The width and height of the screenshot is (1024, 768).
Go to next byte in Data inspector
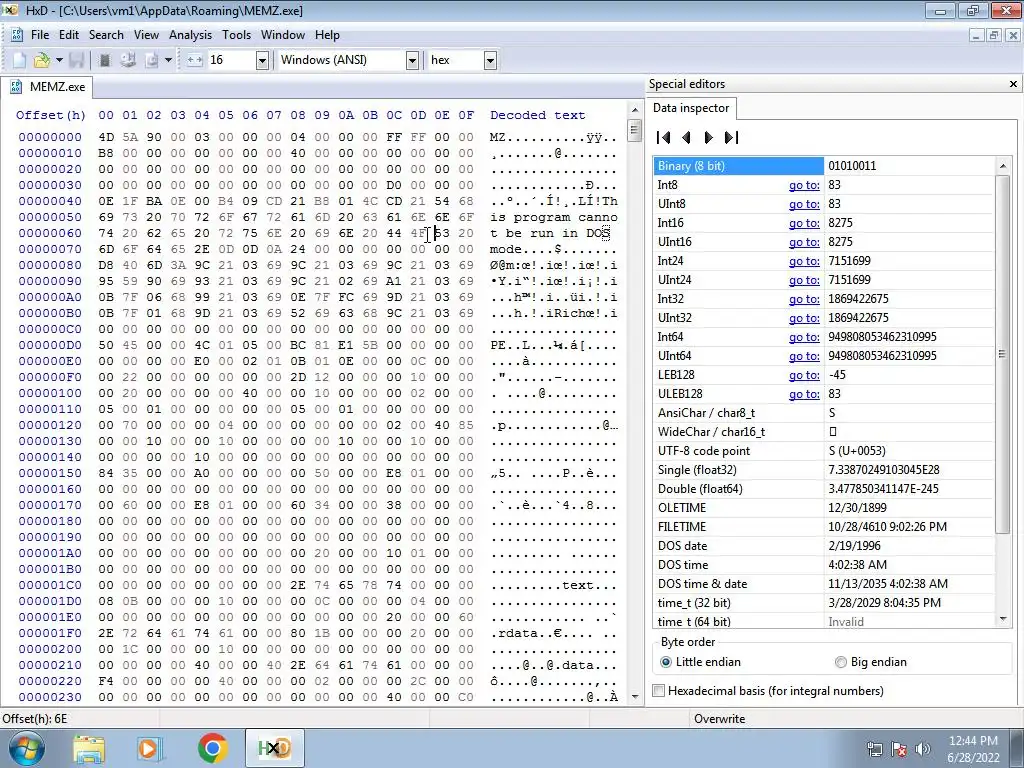click(x=709, y=137)
